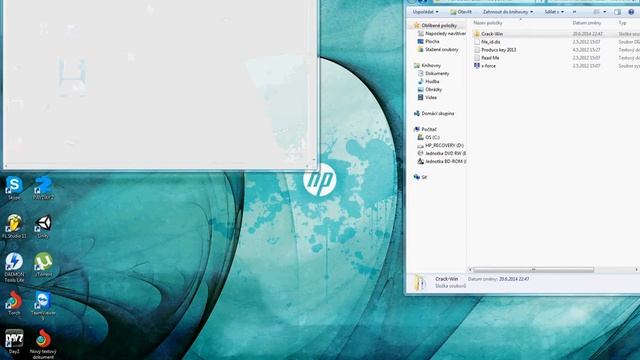Open the Uspořádat dropdown menu
The width and height of the screenshot is (640, 360).
[425, 12]
